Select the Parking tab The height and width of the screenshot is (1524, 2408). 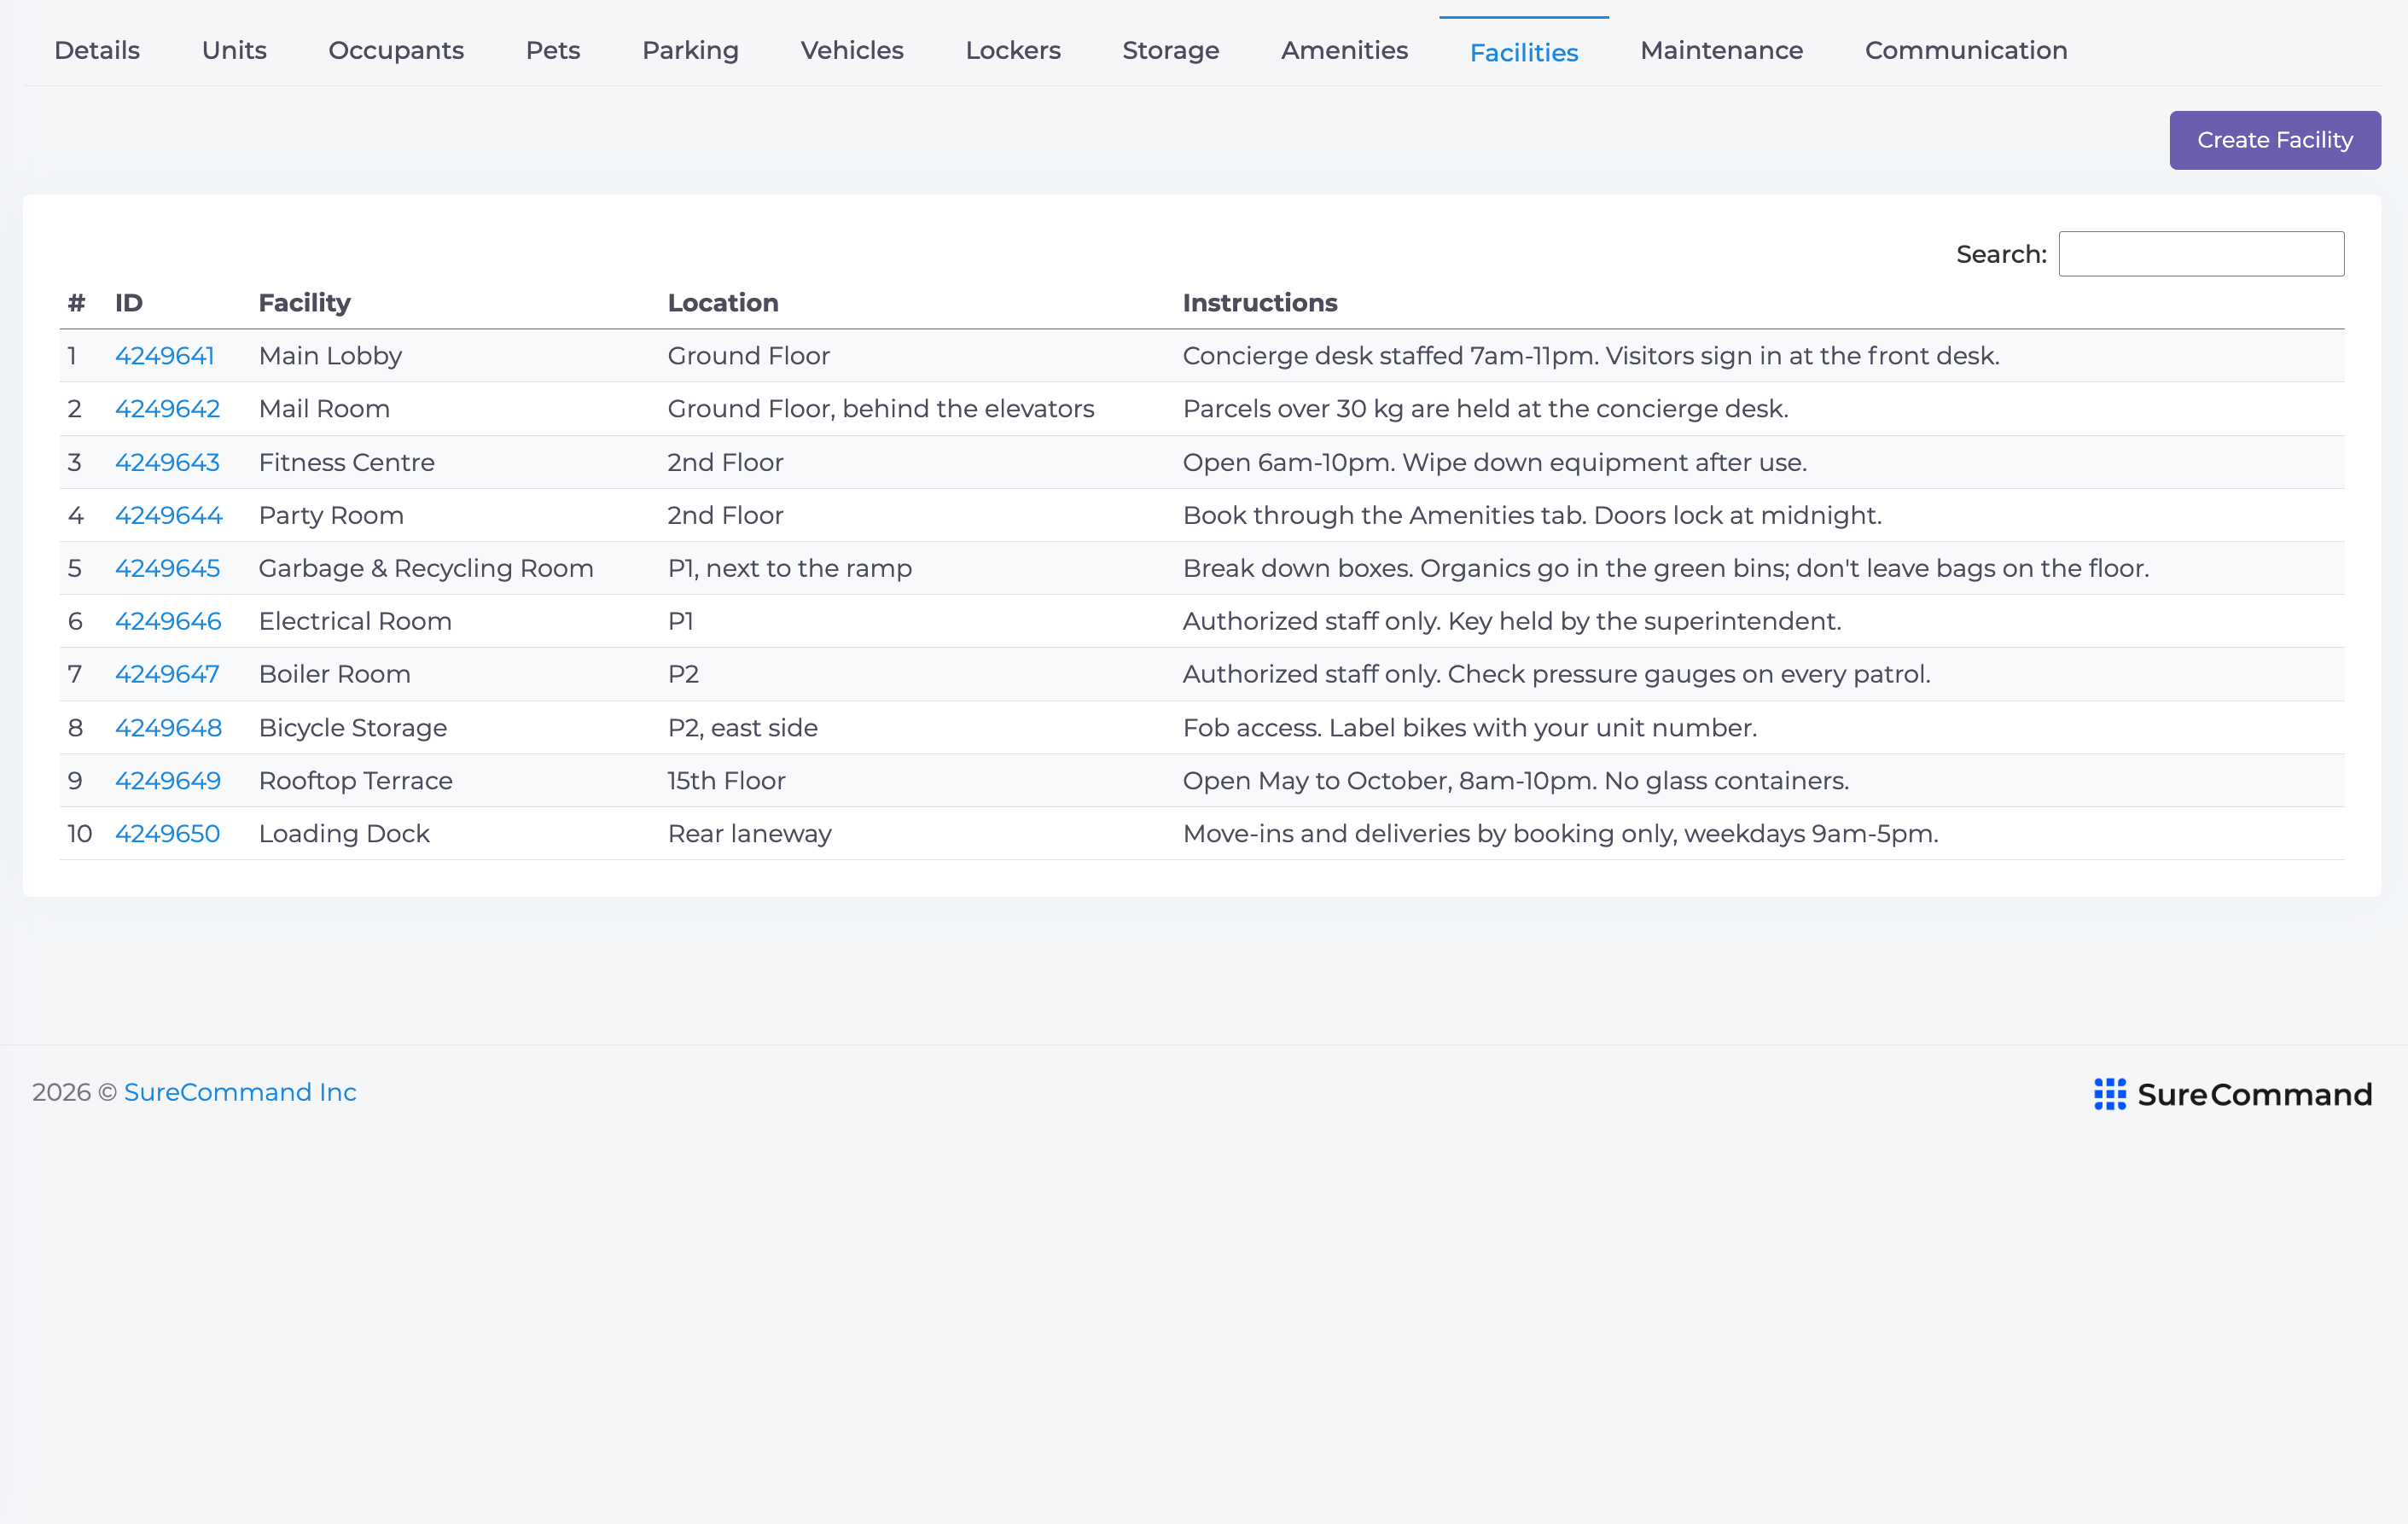coord(690,50)
